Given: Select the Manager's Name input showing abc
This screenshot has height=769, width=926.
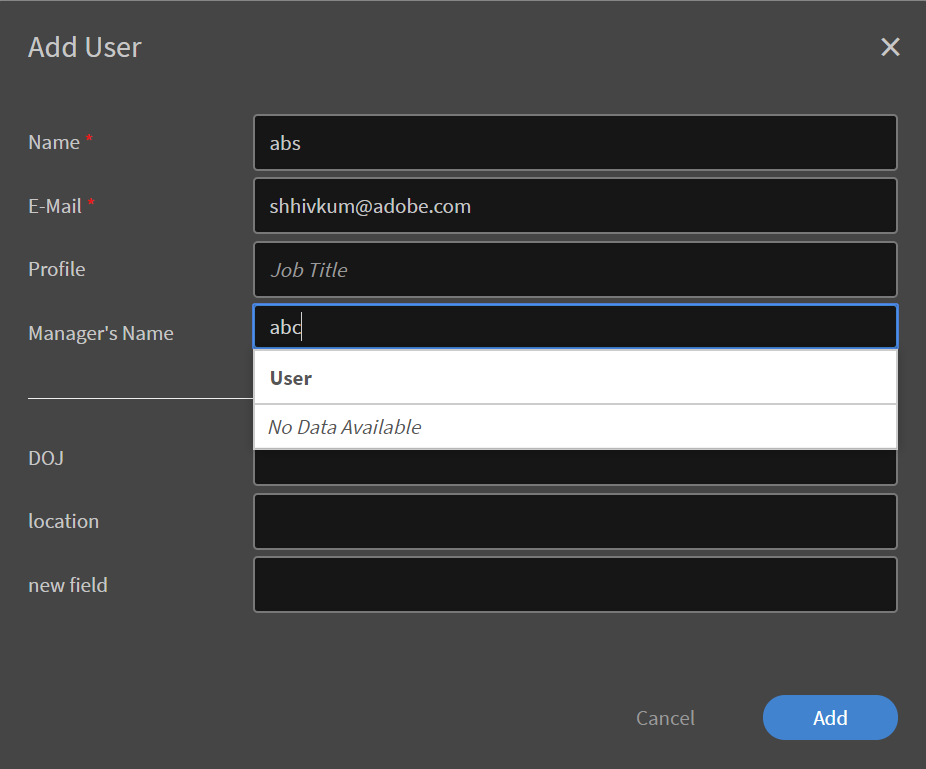Looking at the screenshot, I should pos(575,327).
